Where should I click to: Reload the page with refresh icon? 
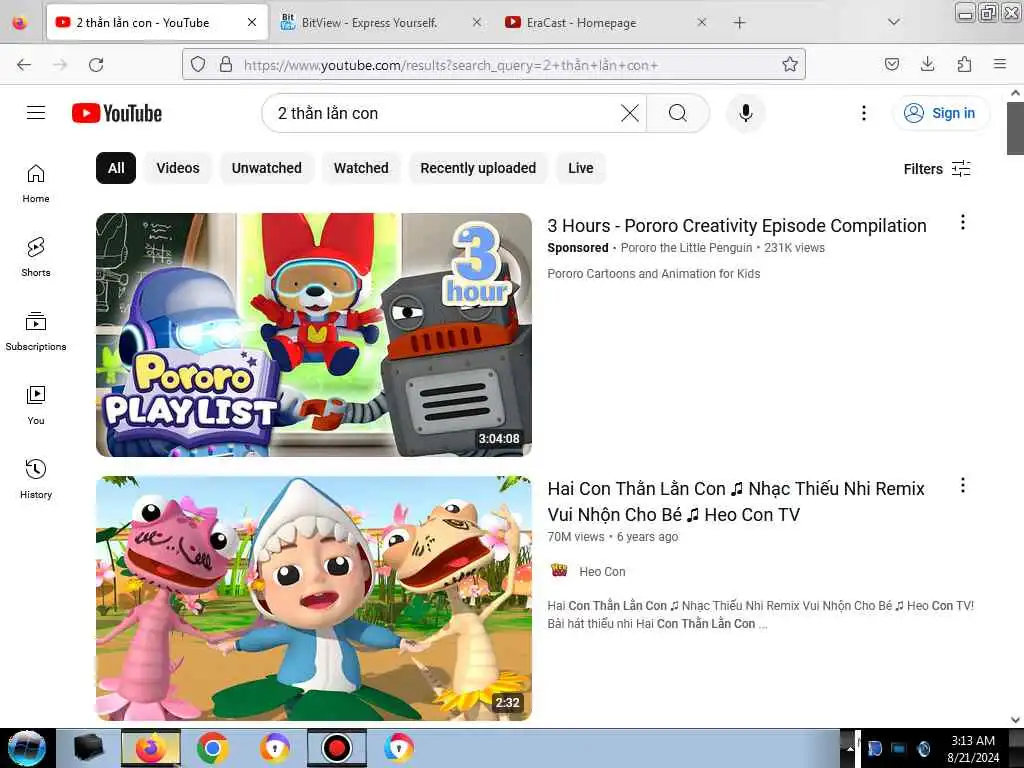click(96, 65)
